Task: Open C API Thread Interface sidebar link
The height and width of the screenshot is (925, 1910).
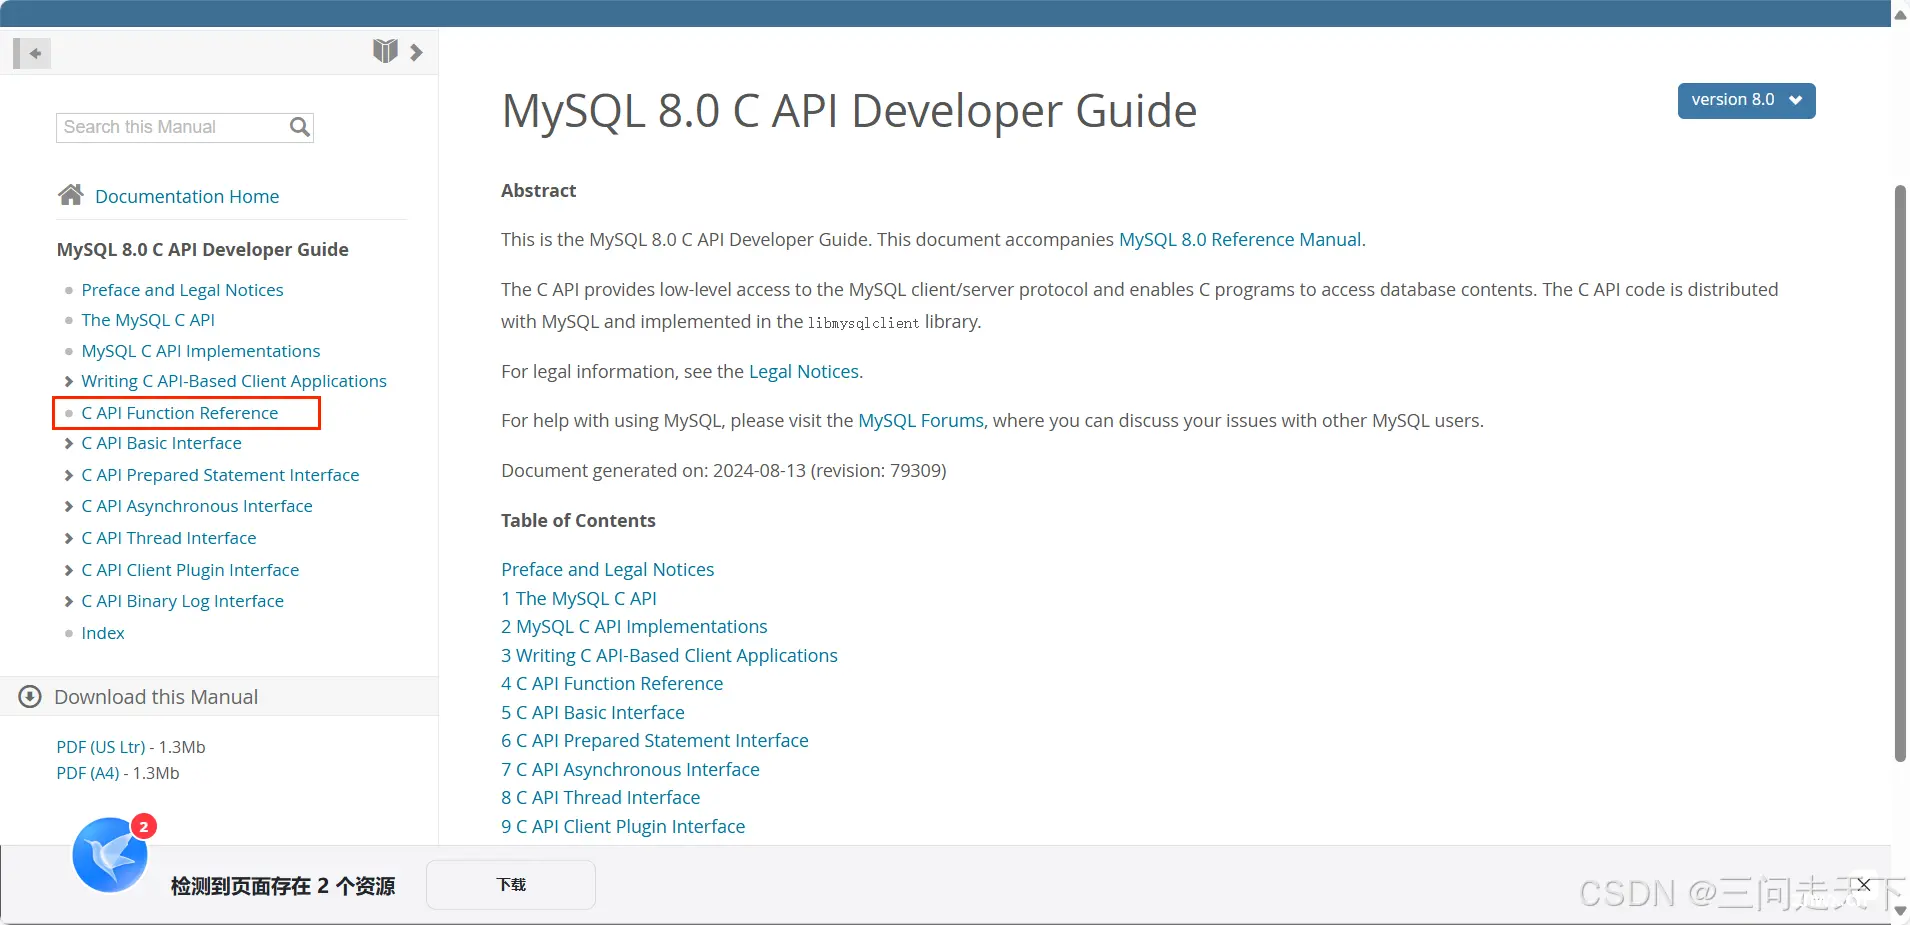Action: click(x=169, y=538)
